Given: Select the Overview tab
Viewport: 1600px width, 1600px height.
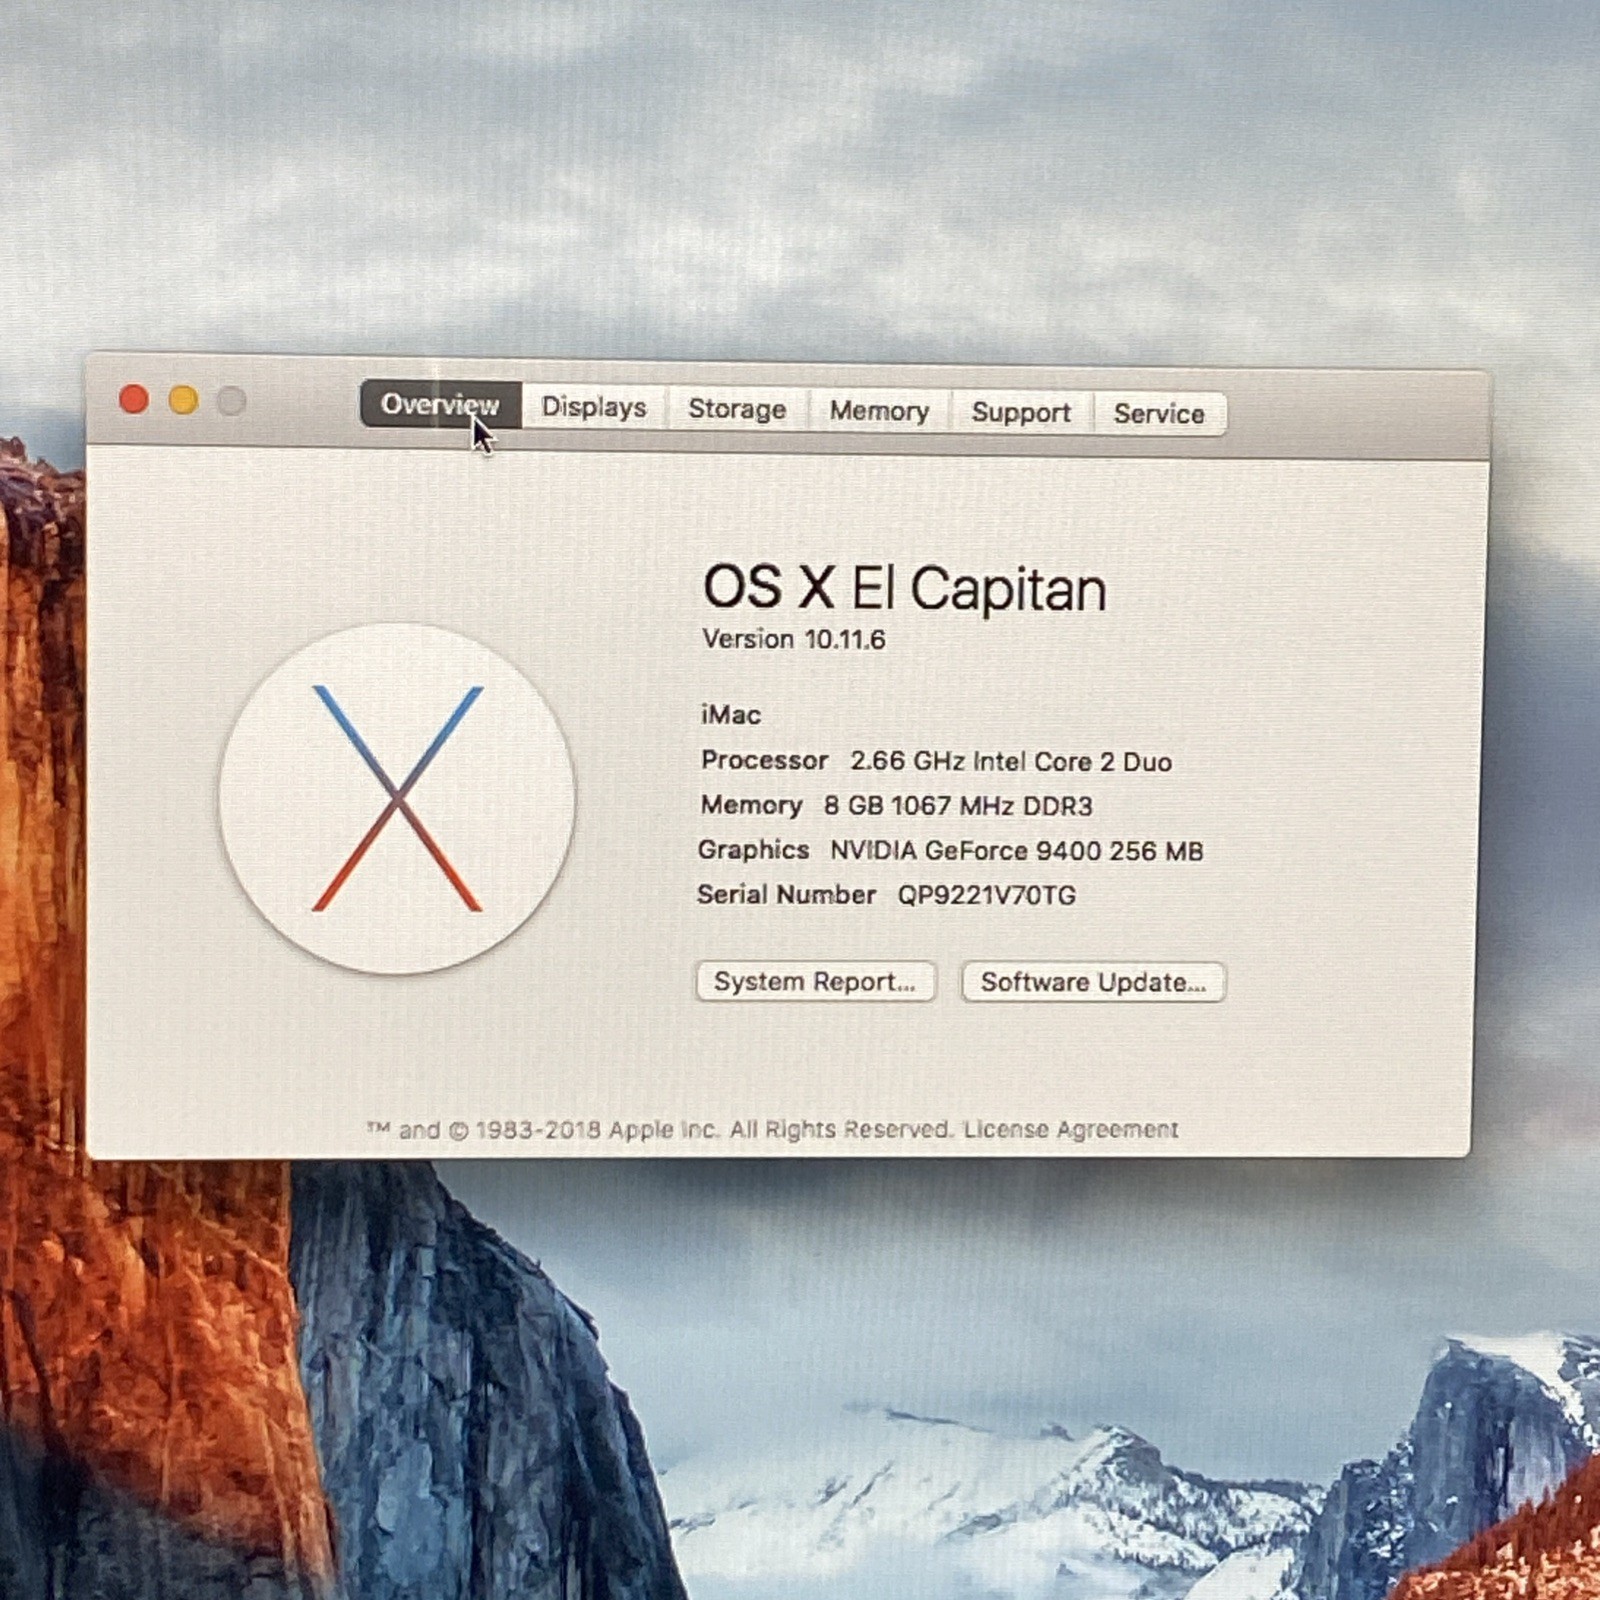Looking at the screenshot, I should pos(440,404).
